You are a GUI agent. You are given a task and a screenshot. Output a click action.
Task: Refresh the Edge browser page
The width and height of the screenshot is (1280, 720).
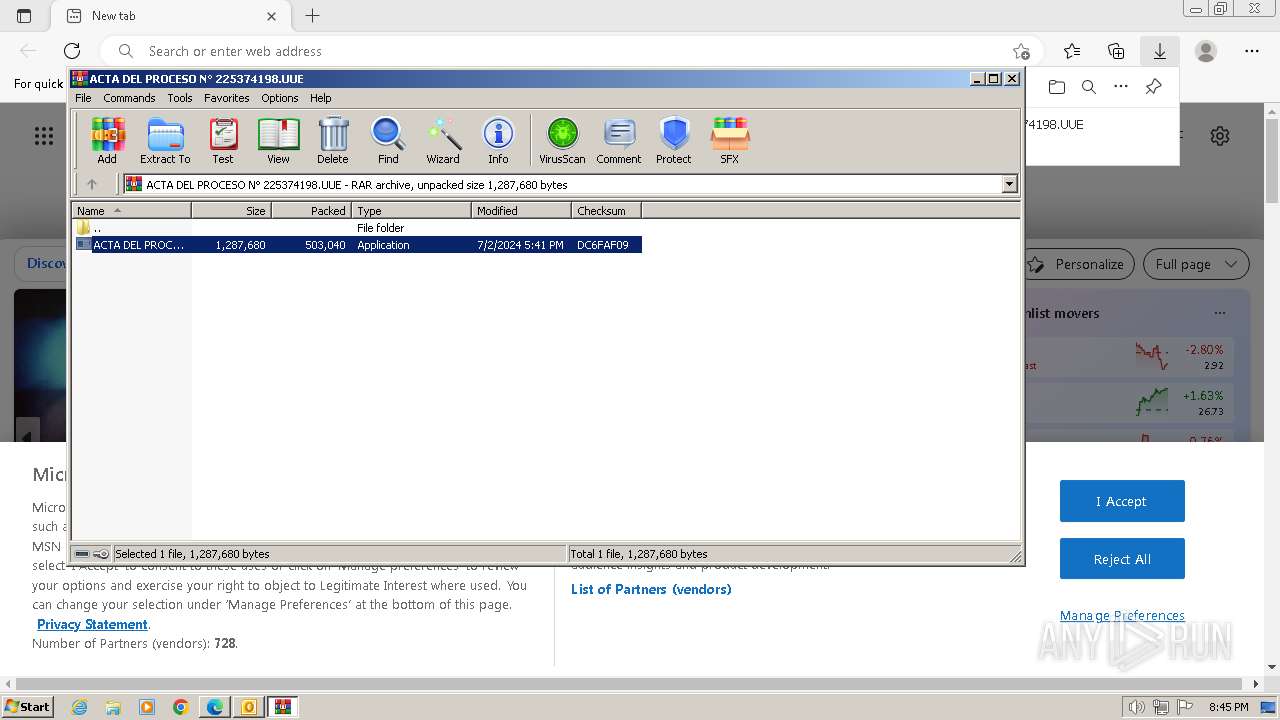(x=72, y=51)
